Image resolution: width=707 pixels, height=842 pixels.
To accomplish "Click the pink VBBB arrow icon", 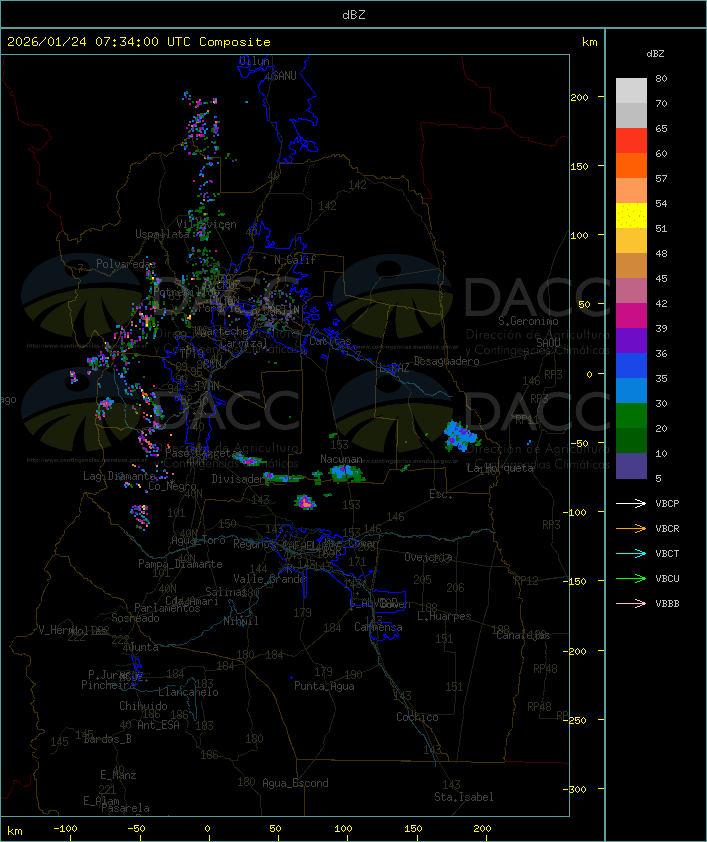I will (x=631, y=603).
